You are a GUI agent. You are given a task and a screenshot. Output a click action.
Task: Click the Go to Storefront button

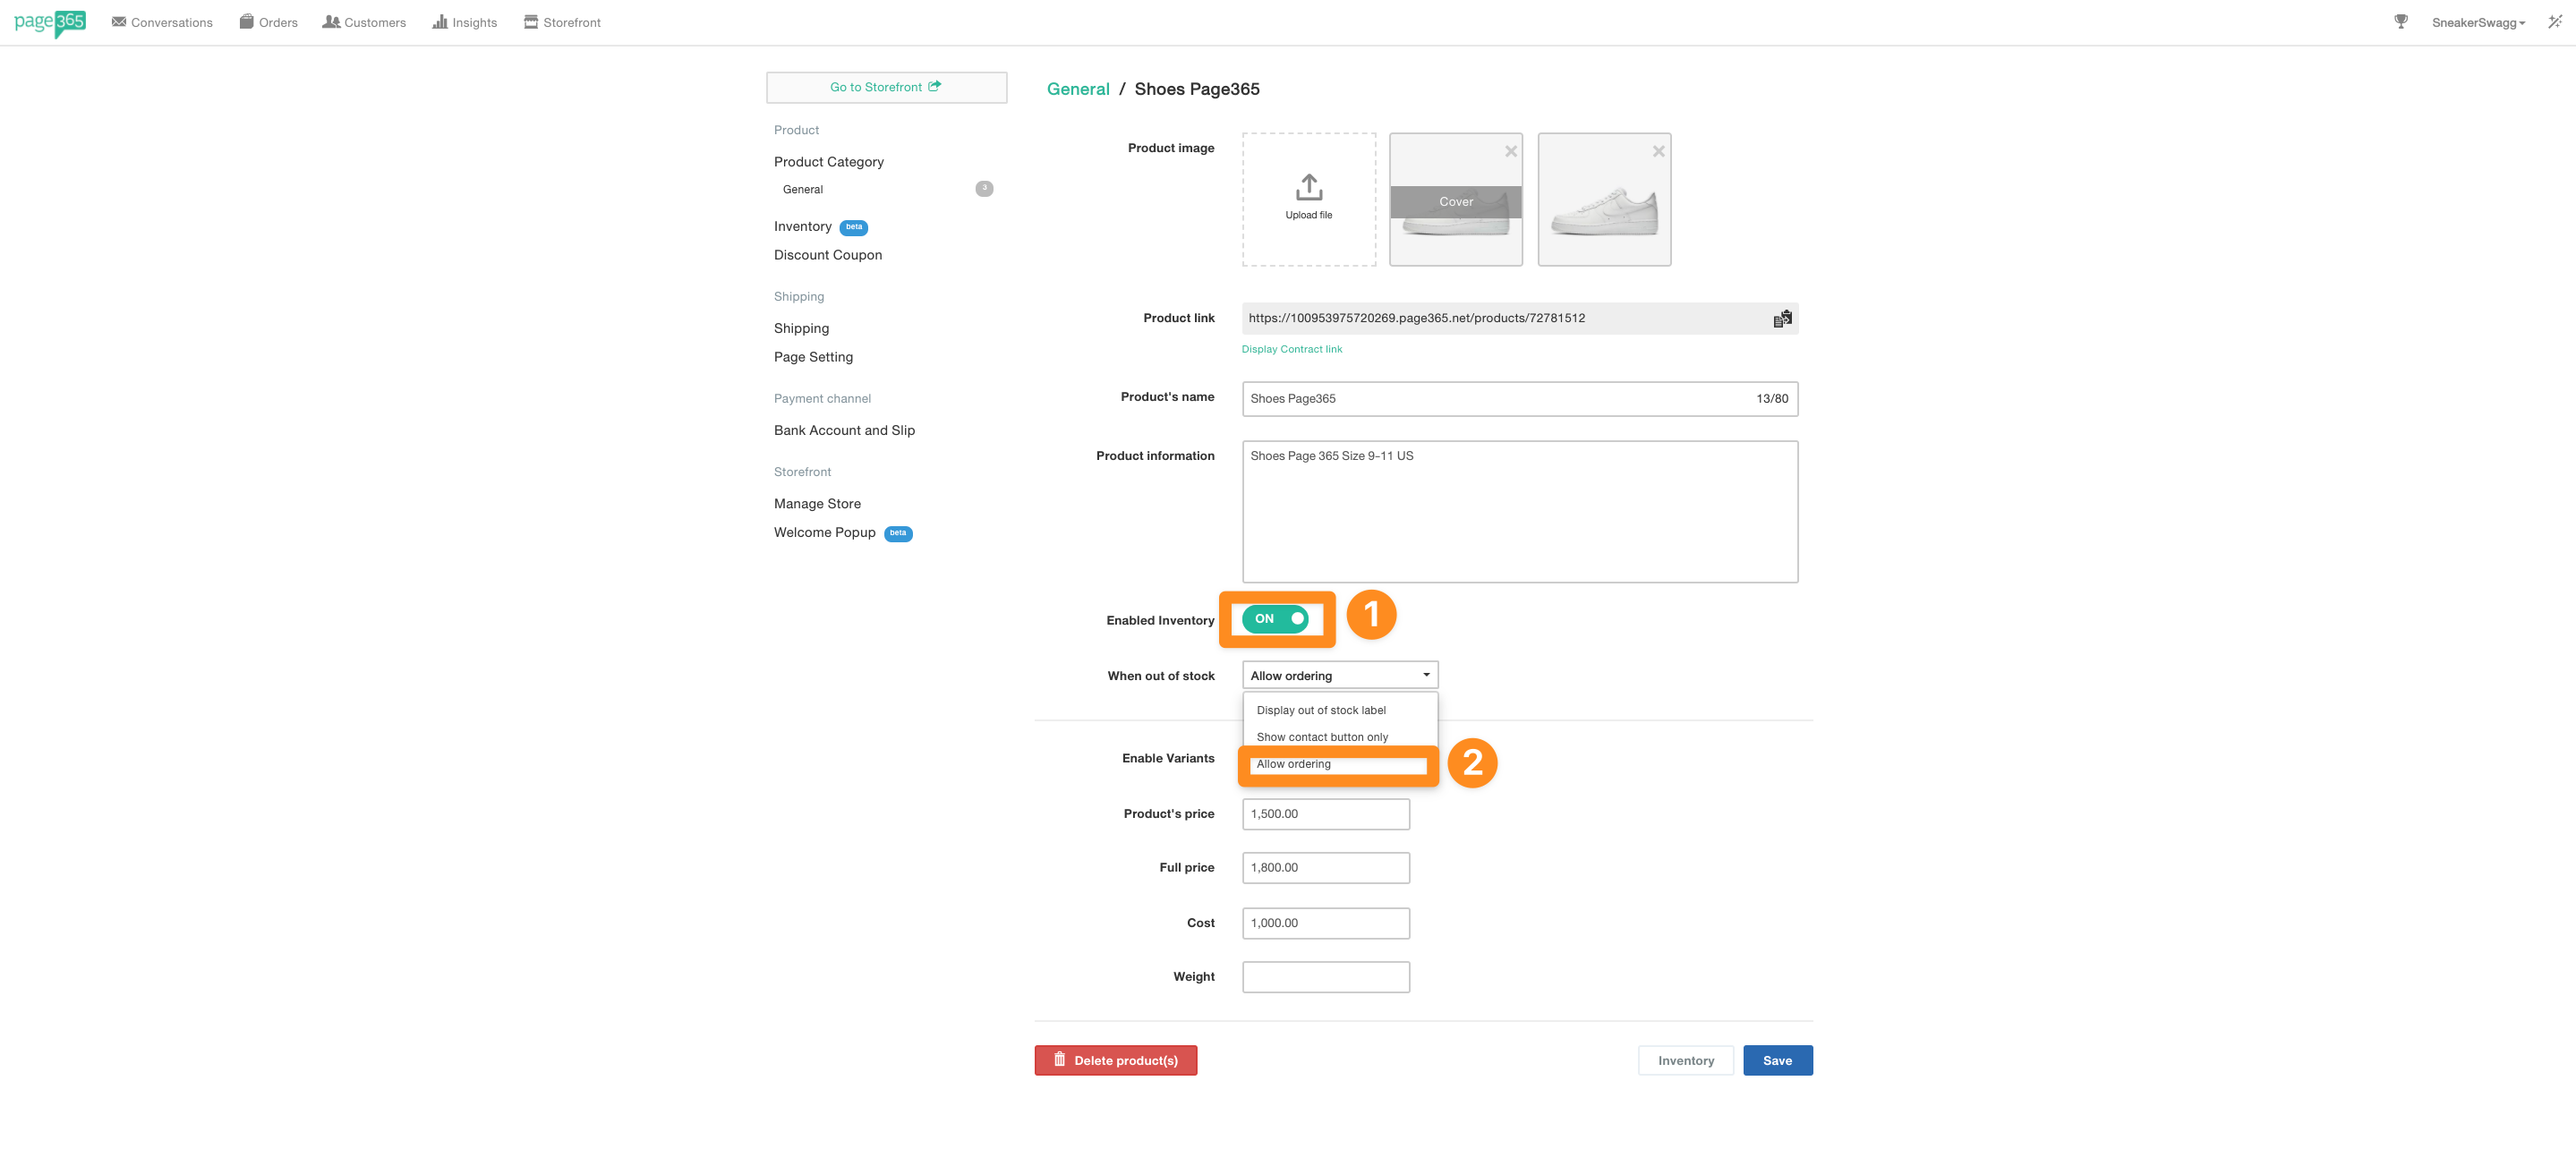pyautogui.click(x=886, y=87)
